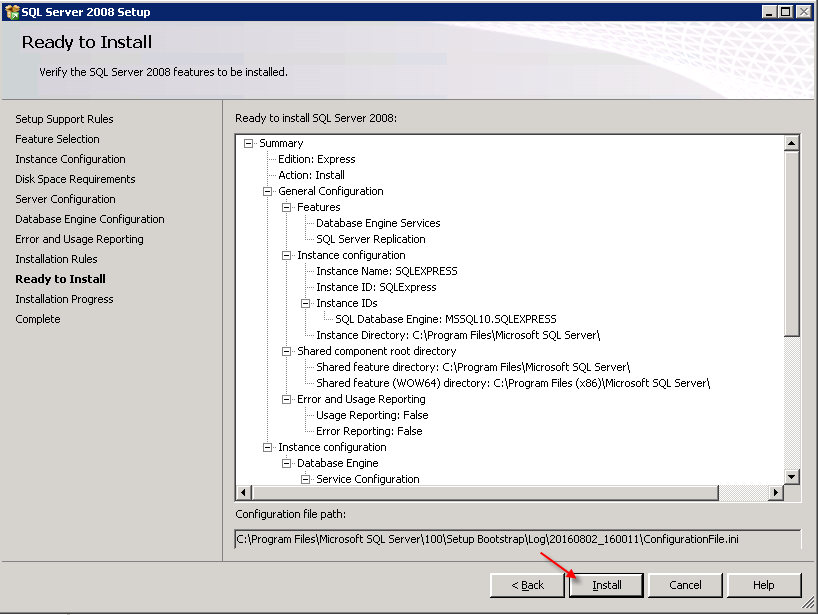Select 'Usage Reporting: False' row
The width and height of the screenshot is (818, 615).
tap(372, 415)
